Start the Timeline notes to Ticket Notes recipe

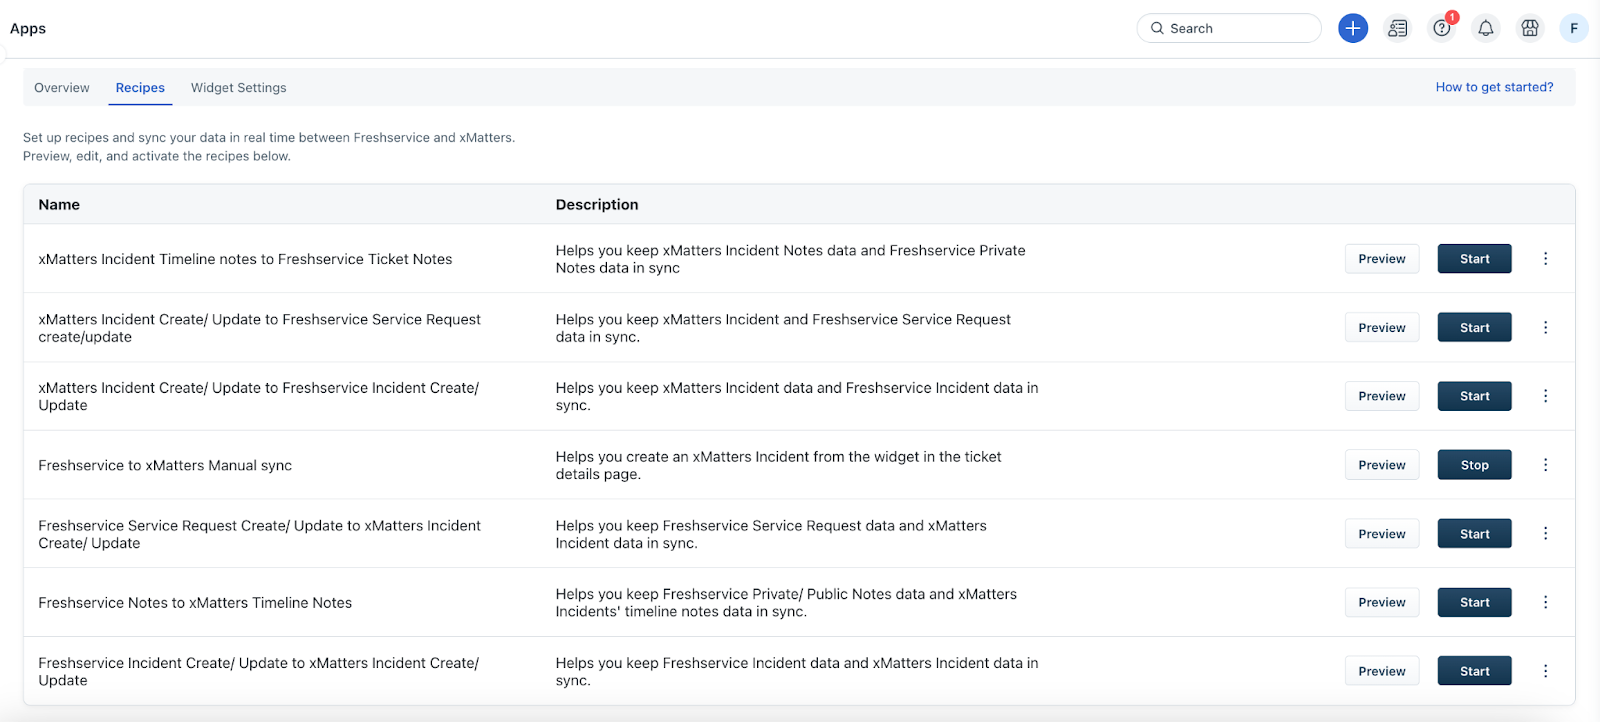coord(1474,259)
